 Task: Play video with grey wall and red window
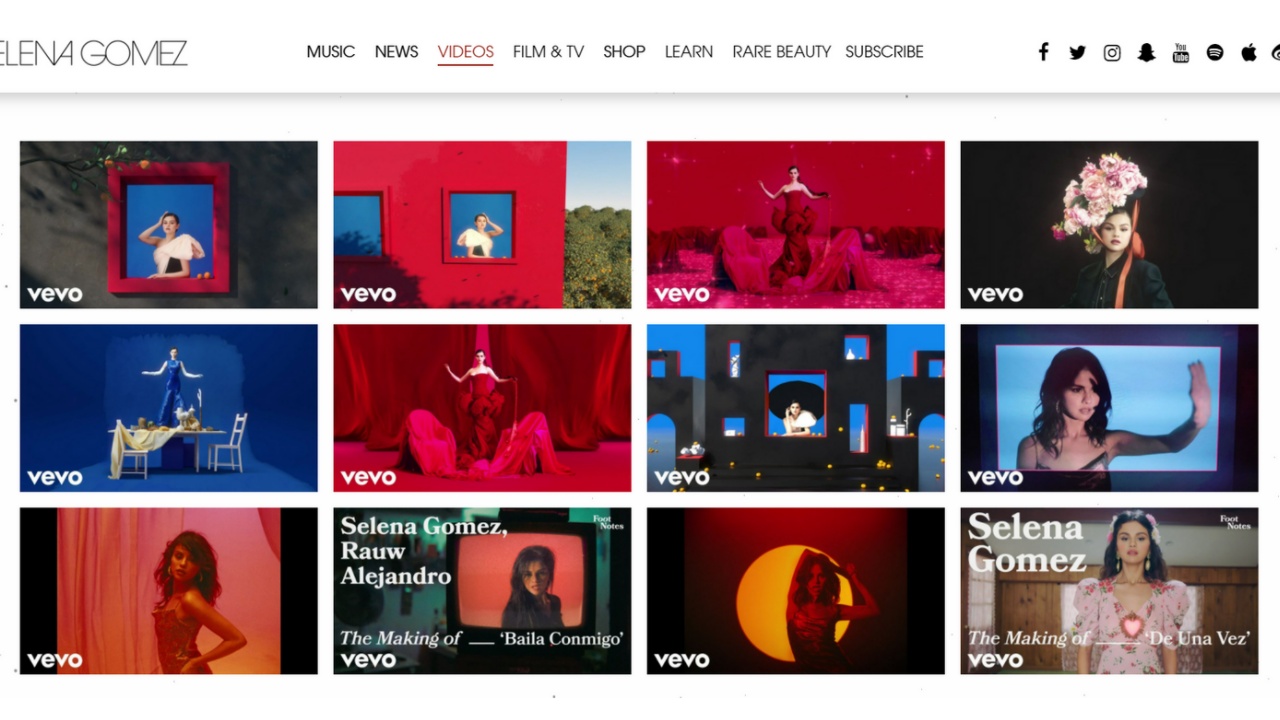(x=169, y=224)
